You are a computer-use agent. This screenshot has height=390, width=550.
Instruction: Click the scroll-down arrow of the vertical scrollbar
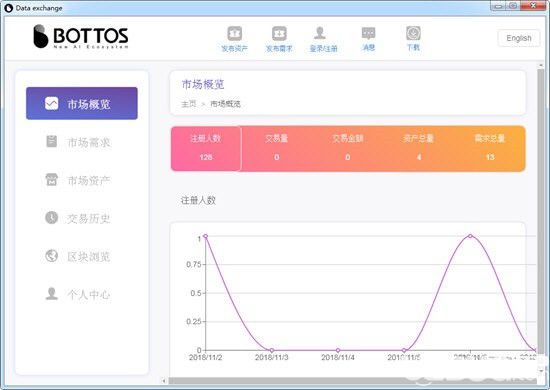(541, 371)
